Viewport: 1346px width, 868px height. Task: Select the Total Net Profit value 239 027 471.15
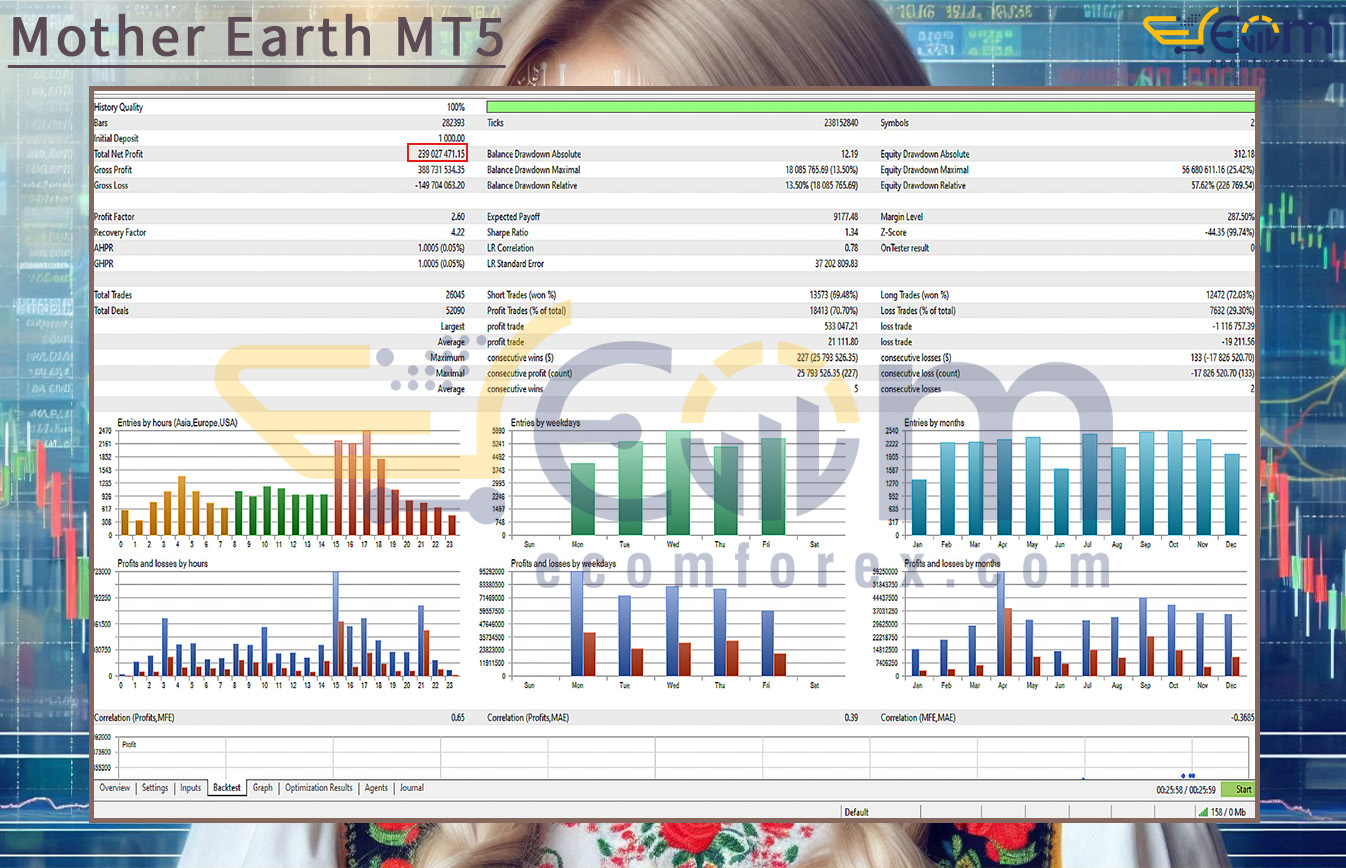441,154
